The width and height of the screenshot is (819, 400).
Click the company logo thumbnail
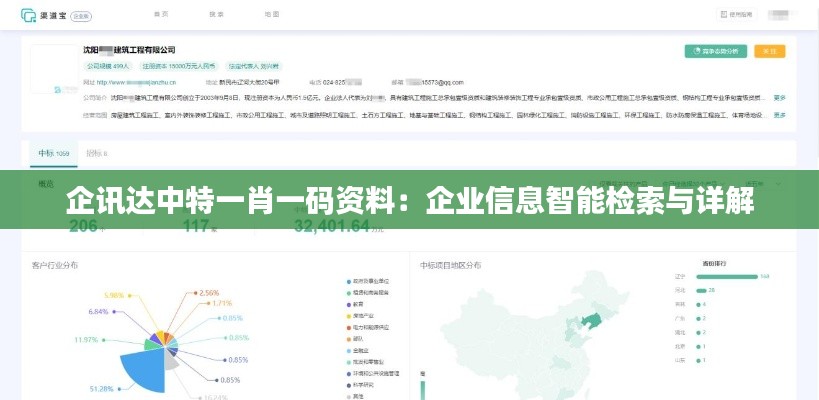coord(54,69)
